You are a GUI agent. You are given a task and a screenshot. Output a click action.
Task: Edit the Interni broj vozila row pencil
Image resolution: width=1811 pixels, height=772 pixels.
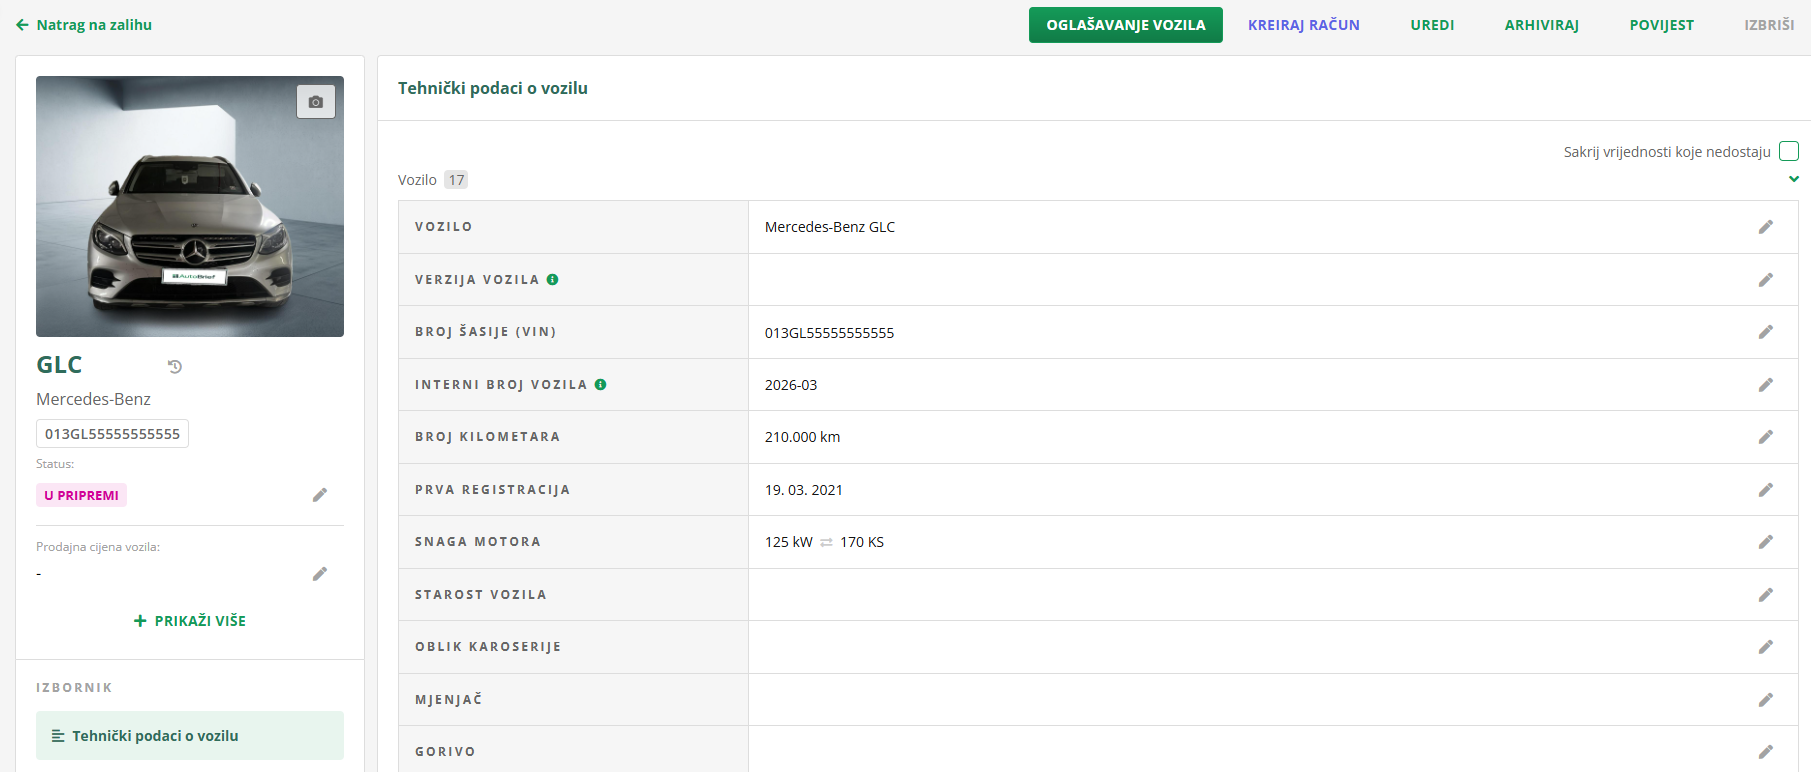pyautogui.click(x=1766, y=385)
